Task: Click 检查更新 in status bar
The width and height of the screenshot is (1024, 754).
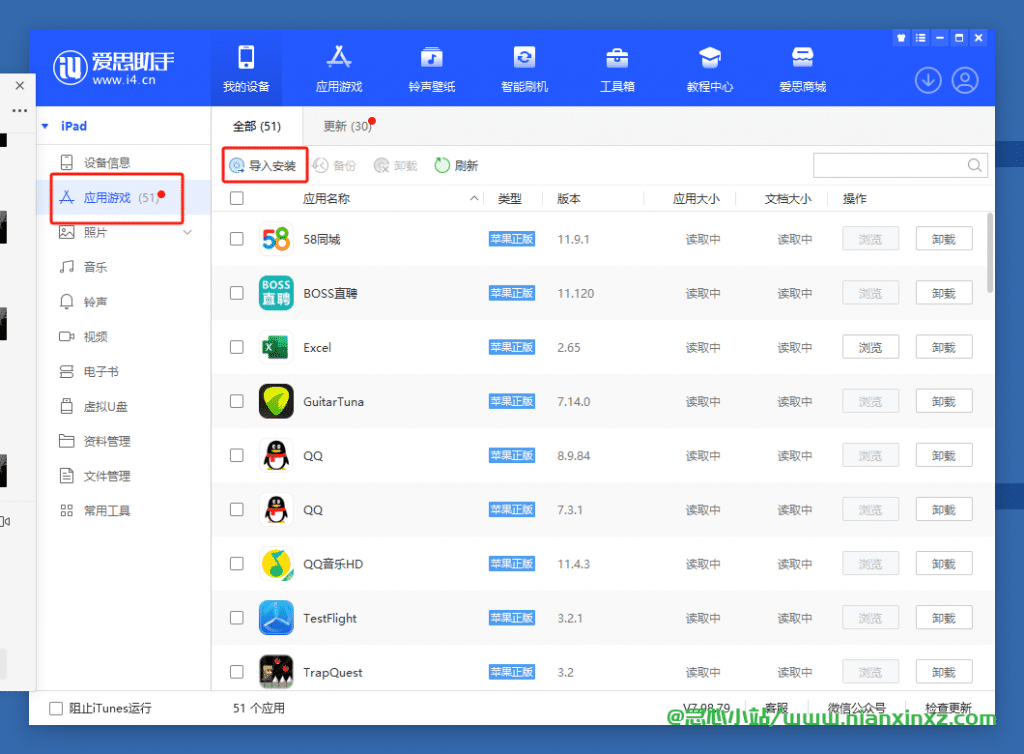Action: 948,708
